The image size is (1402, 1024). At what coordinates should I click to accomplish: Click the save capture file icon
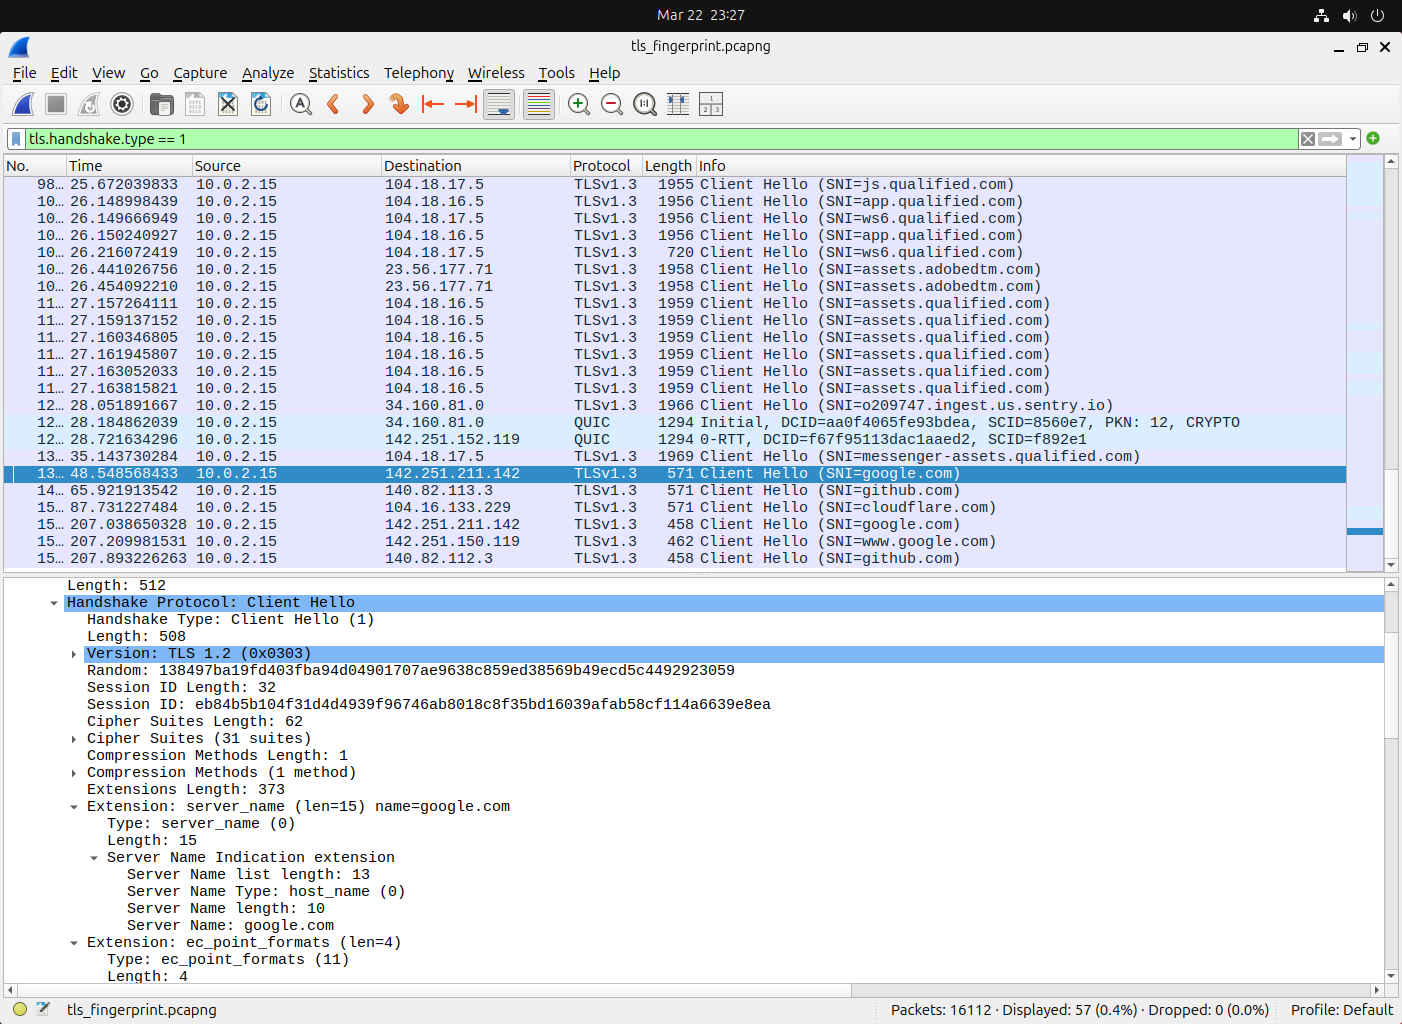click(195, 104)
